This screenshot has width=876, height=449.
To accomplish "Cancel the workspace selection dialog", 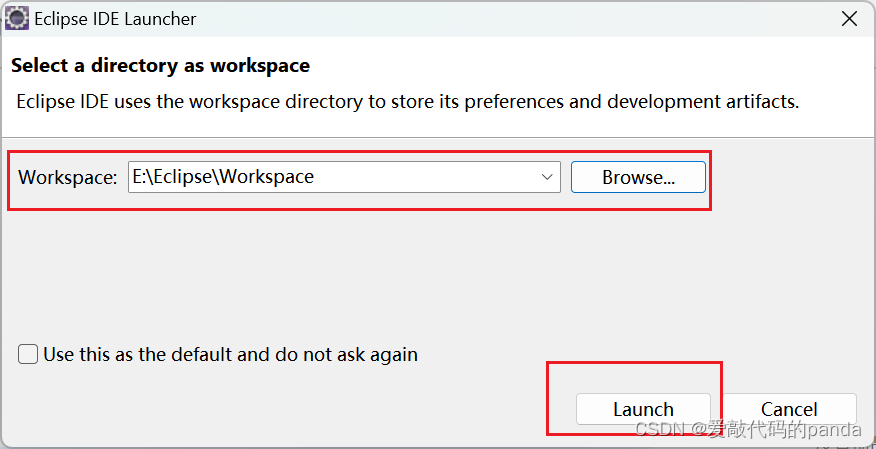I will tap(789, 409).
